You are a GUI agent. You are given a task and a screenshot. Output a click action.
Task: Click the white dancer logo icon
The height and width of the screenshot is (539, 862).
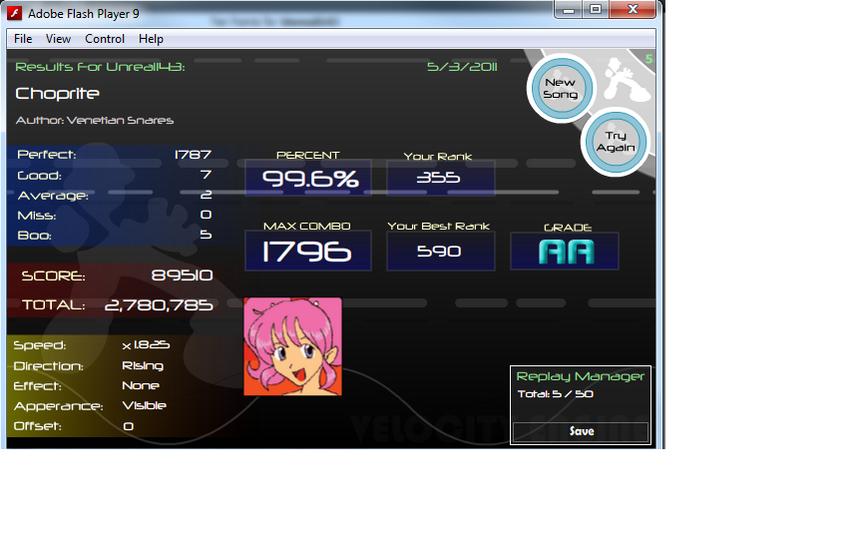tap(626, 80)
